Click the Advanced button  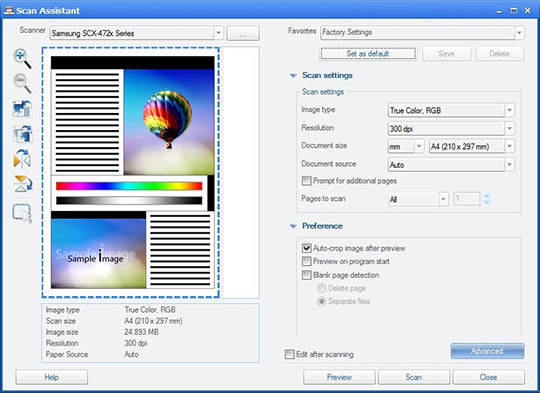click(487, 351)
